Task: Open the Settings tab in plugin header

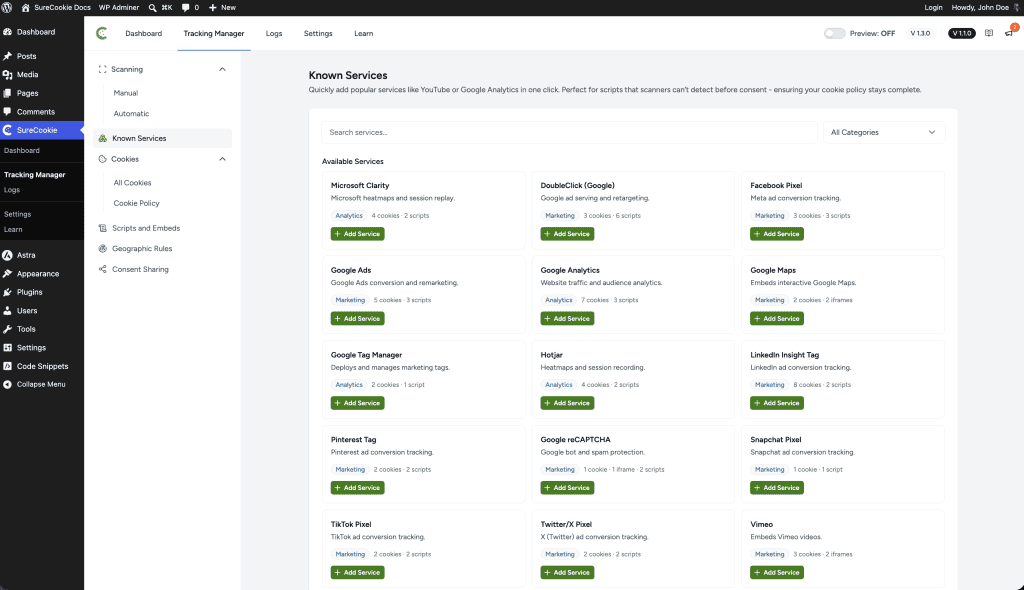Action: 318,33
